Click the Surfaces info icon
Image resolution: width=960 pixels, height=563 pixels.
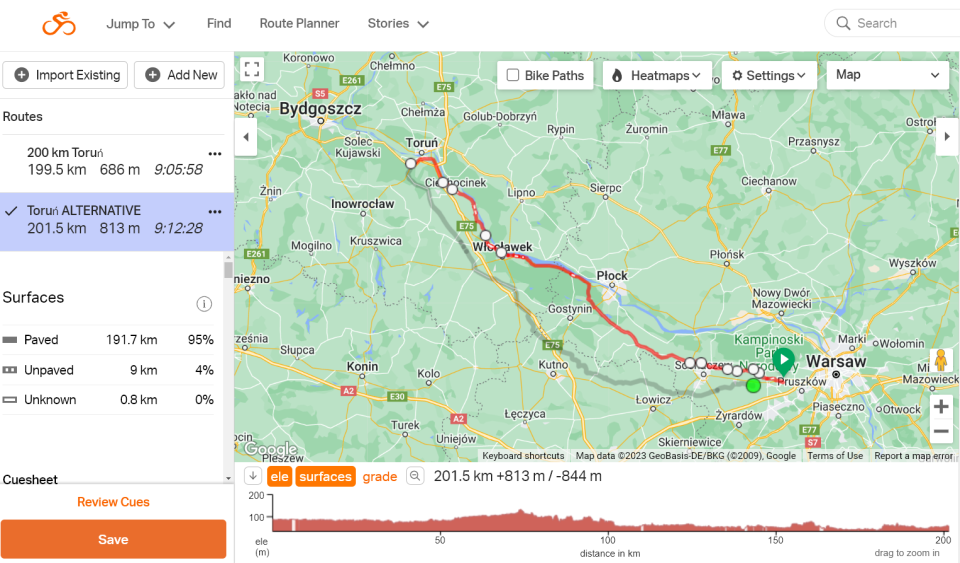[204, 304]
